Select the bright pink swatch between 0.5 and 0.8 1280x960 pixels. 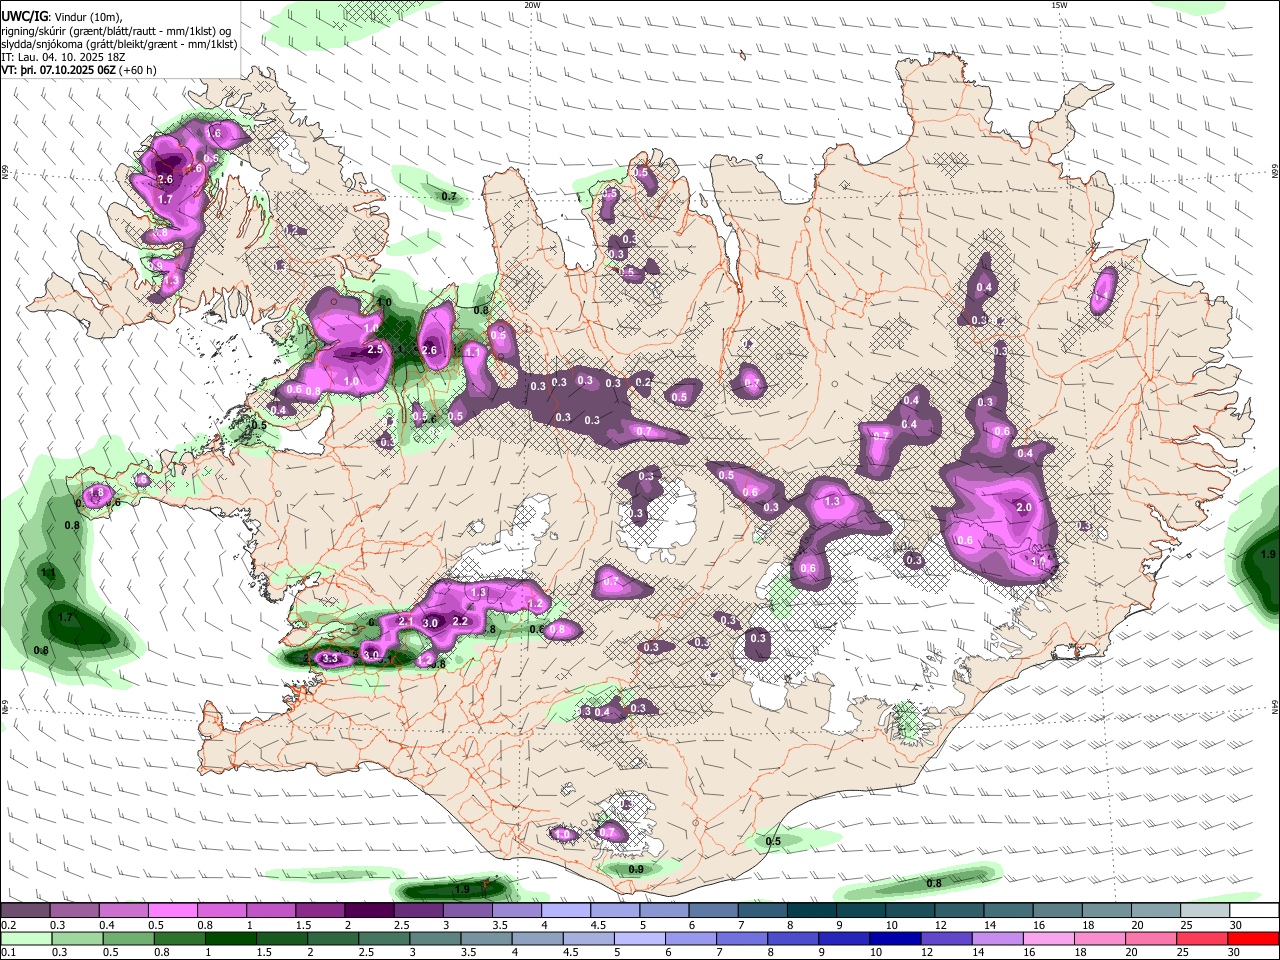(x=172, y=910)
